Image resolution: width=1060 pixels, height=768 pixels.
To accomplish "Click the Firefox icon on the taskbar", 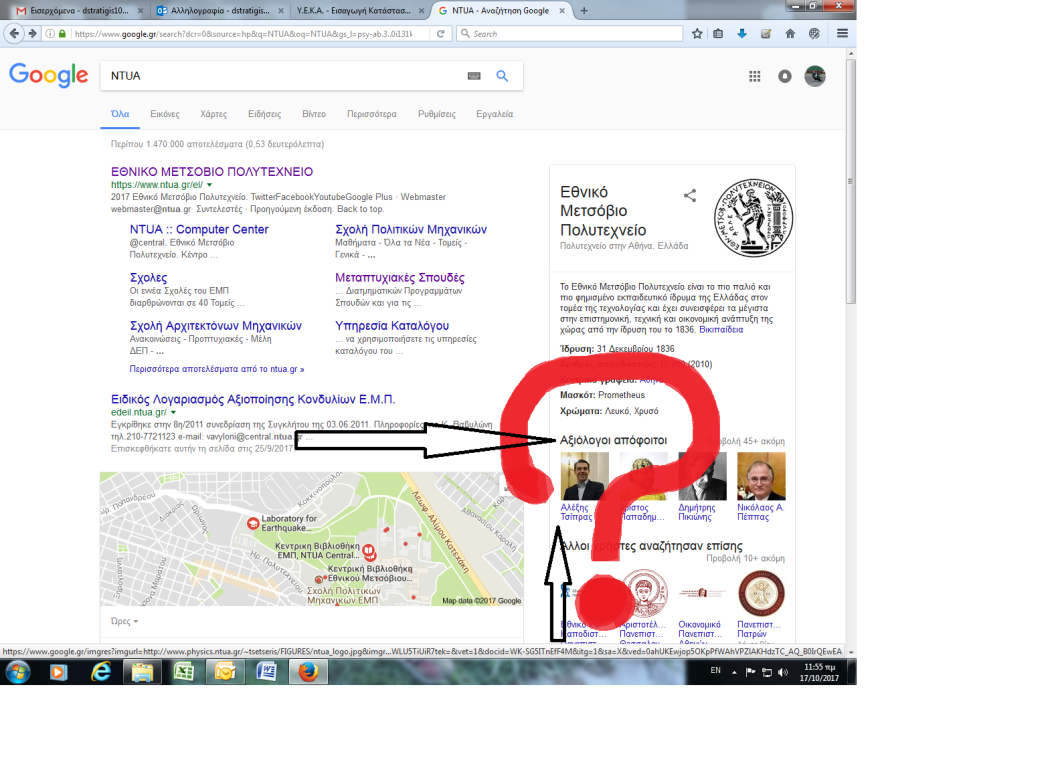I will click(308, 672).
